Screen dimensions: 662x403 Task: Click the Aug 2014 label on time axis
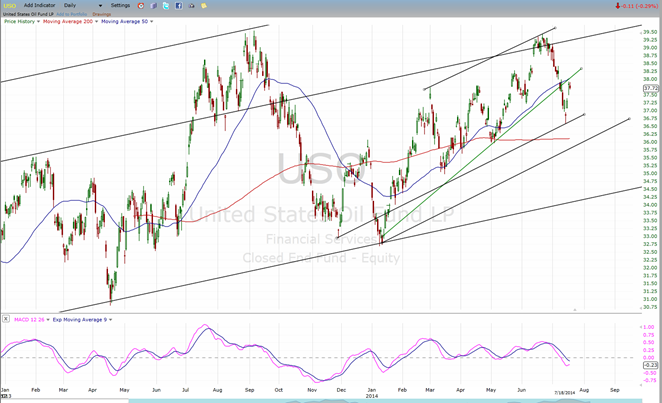pos(584,390)
